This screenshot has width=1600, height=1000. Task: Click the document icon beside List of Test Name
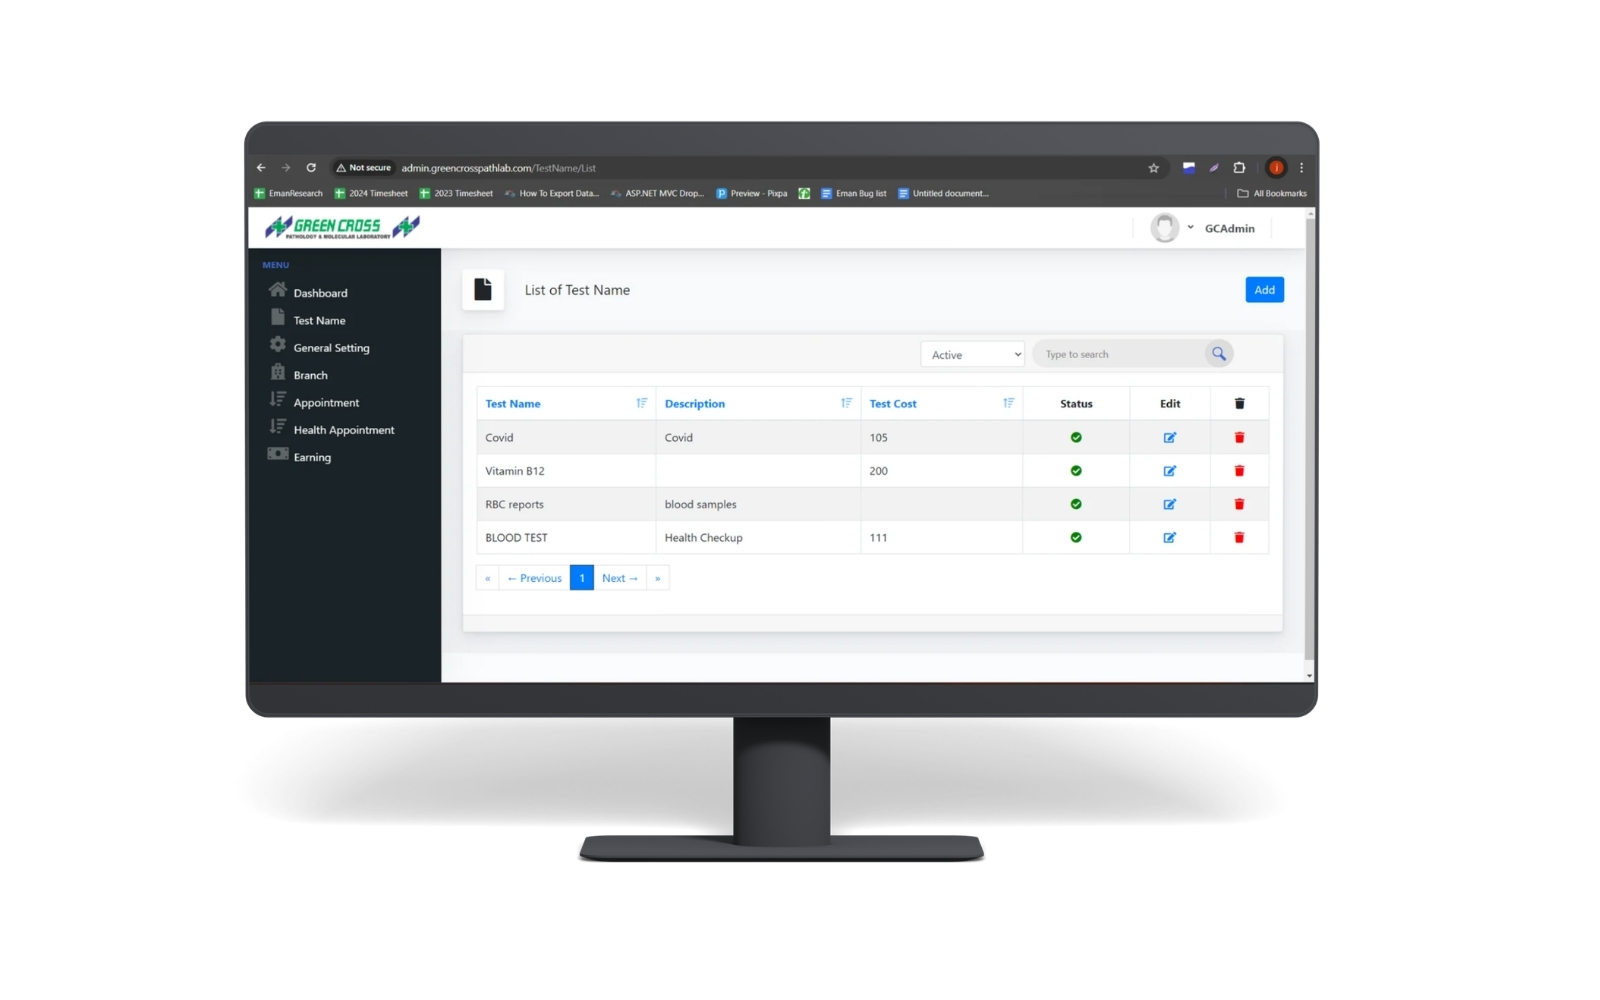[483, 290]
